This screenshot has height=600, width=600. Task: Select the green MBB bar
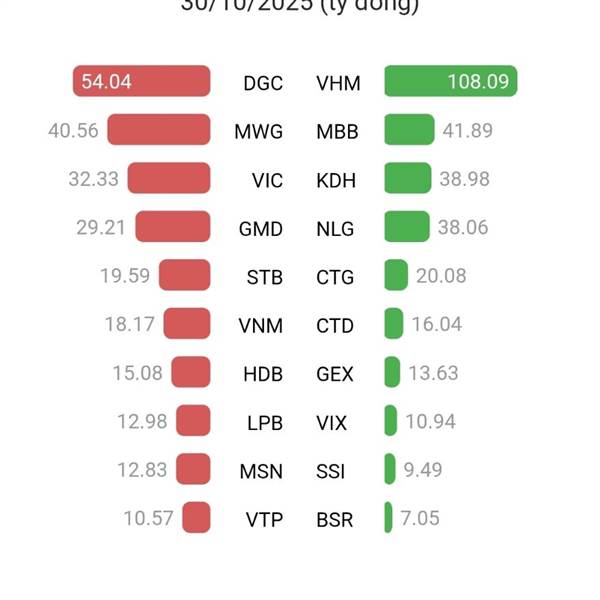[x=409, y=130]
